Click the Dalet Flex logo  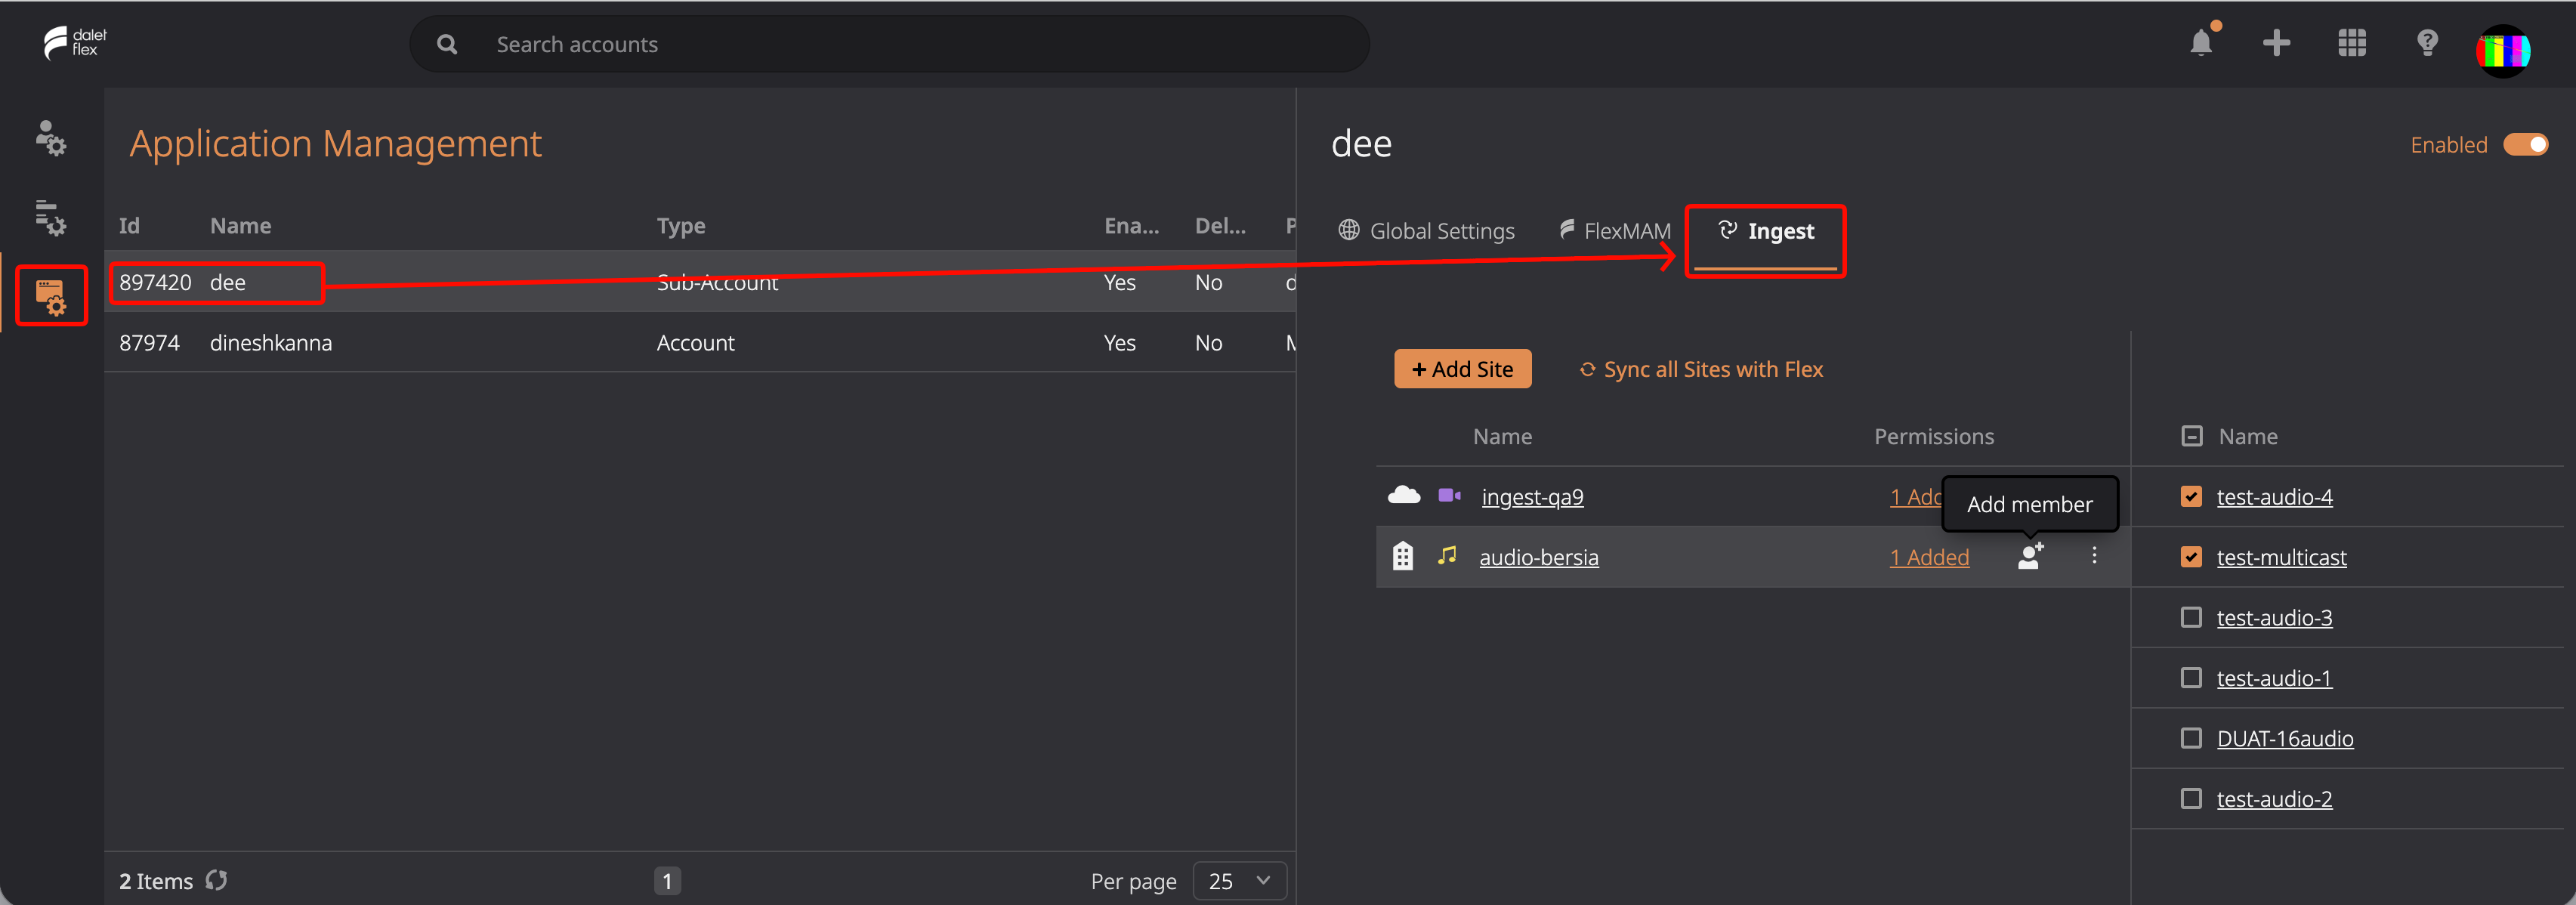click(75, 42)
